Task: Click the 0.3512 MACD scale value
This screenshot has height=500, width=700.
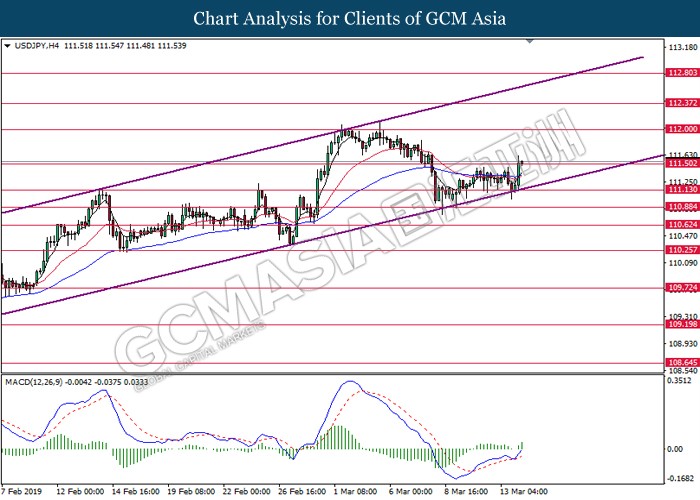Action: 679,381
